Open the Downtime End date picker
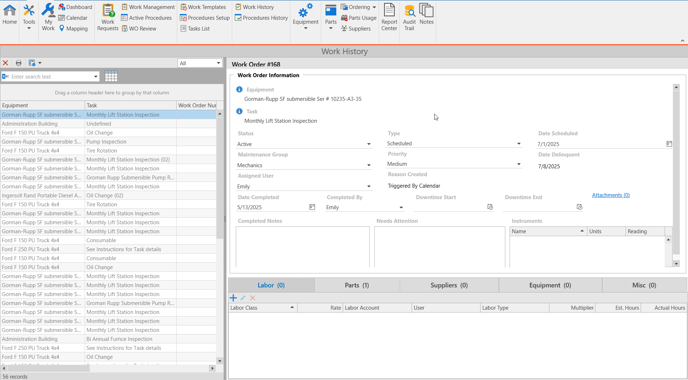The height and width of the screenshot is (380, 688). (x=579, y=207)
